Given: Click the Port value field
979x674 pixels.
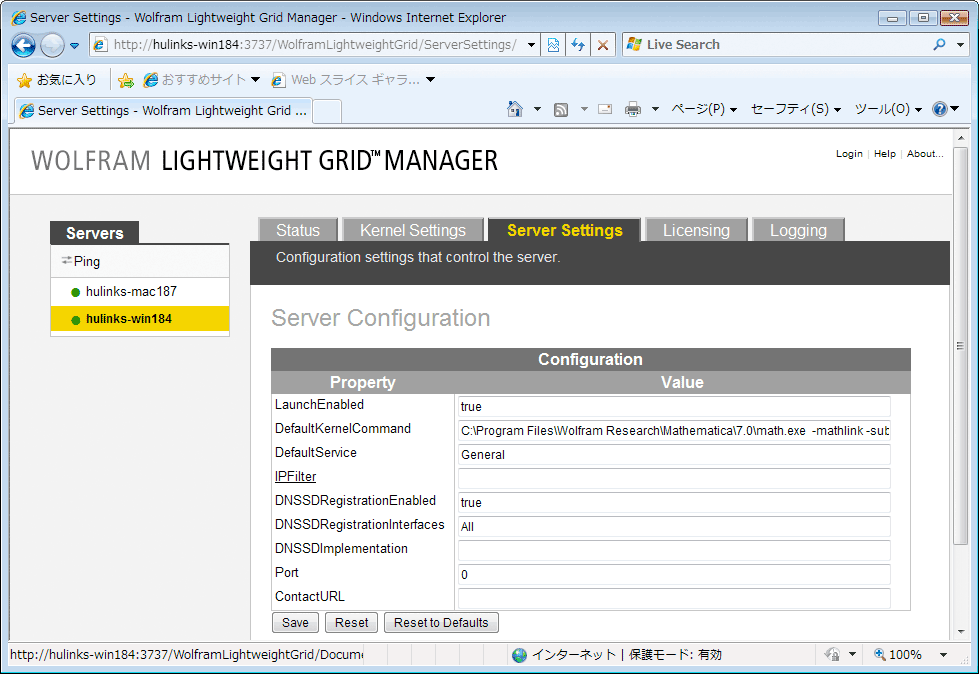Looking at the screenshot, I should click(674, 575).
